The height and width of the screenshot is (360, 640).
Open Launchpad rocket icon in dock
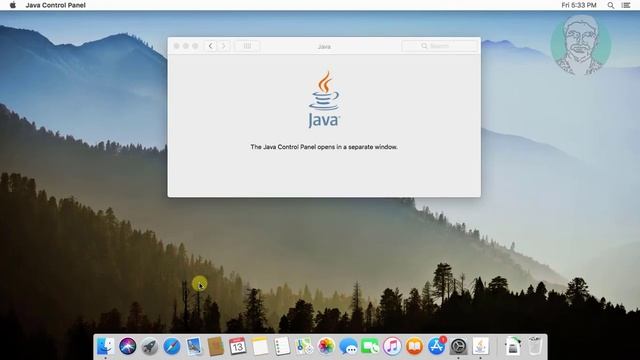tap(150, 347)
